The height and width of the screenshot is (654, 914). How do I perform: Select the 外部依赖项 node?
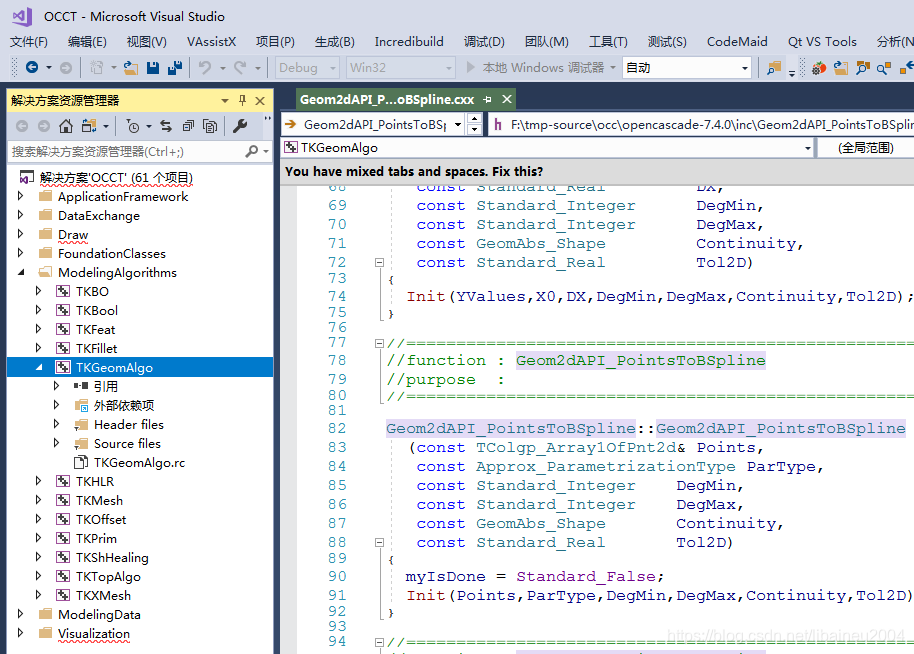coord(124,405)
